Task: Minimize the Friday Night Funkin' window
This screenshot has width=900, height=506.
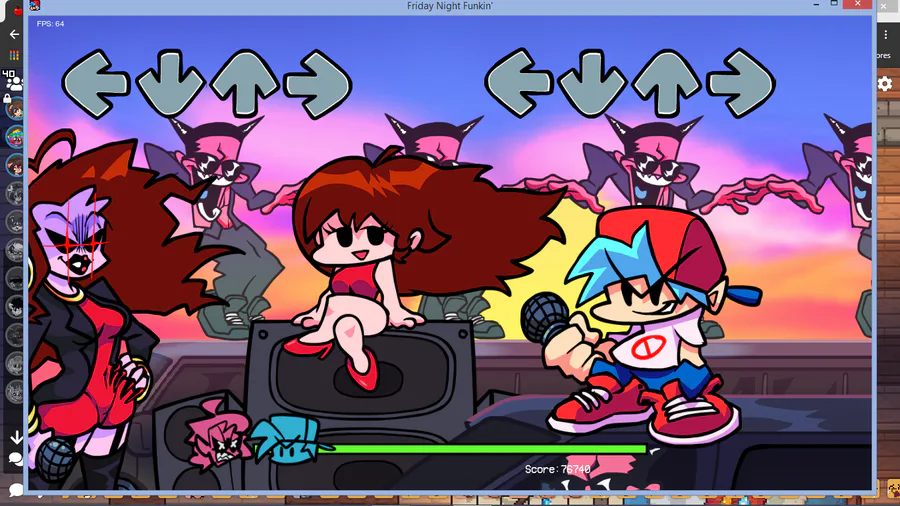Action: [x=816, y=5]
